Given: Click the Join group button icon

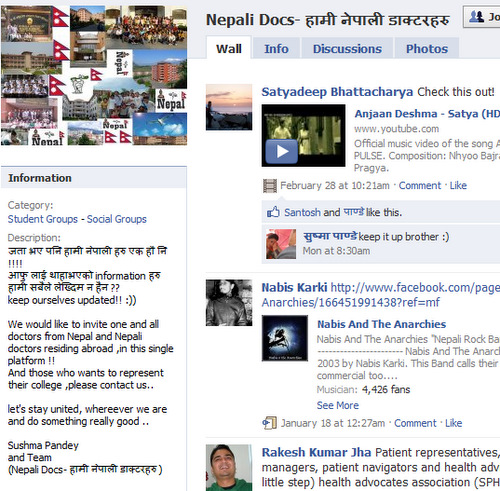Looking at the screenshot, I should click(x=477, y=16).
